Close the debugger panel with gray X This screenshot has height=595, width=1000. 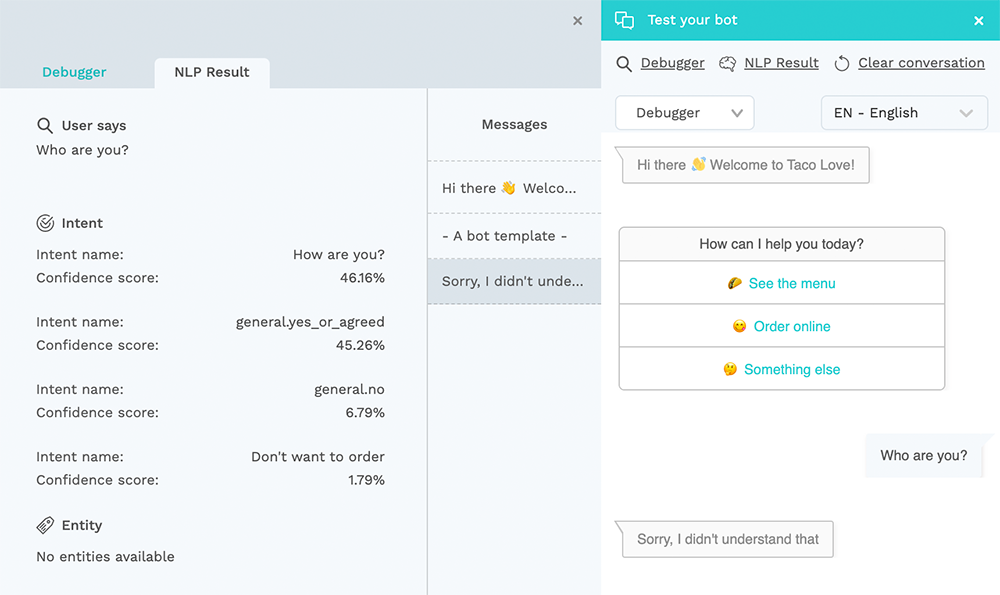coord(577,20)
